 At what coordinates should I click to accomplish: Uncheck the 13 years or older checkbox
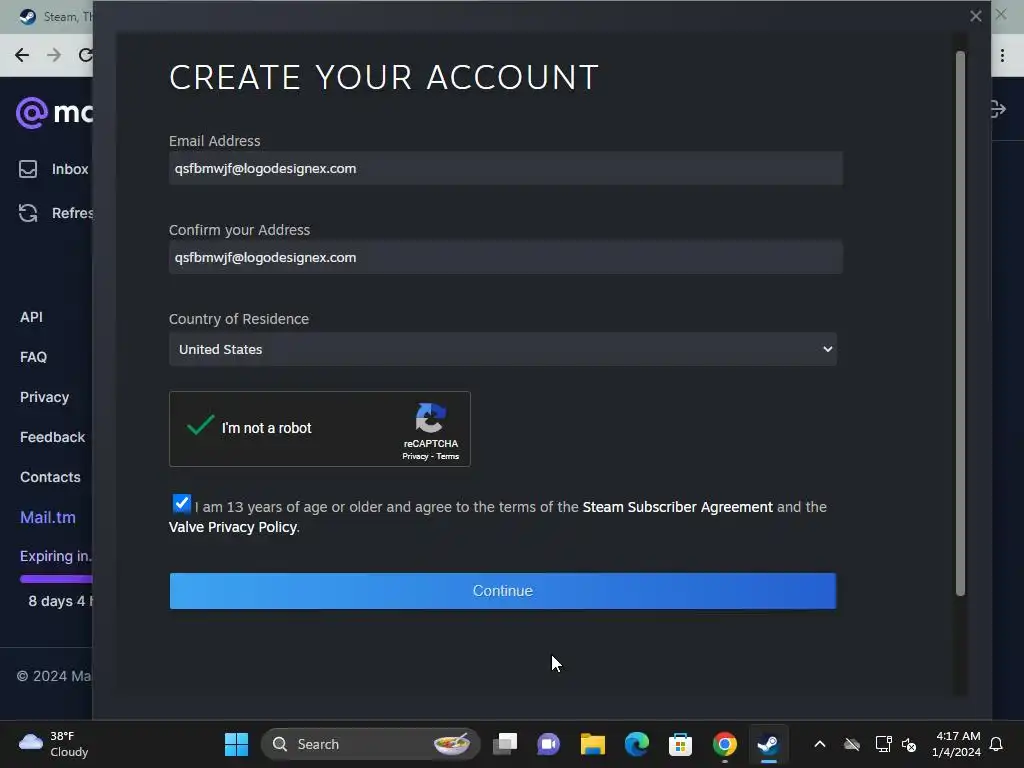click(x=182, y=504)
